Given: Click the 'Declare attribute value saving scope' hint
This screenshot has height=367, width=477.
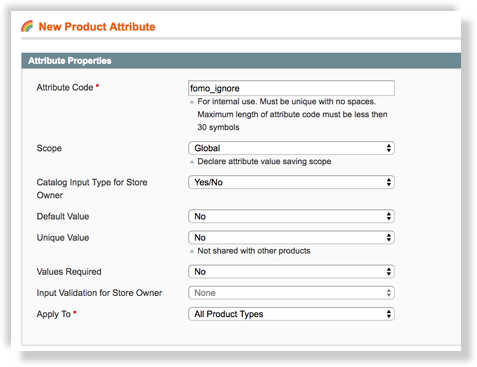Looking at the screenshot, I should tap(264, 161).
